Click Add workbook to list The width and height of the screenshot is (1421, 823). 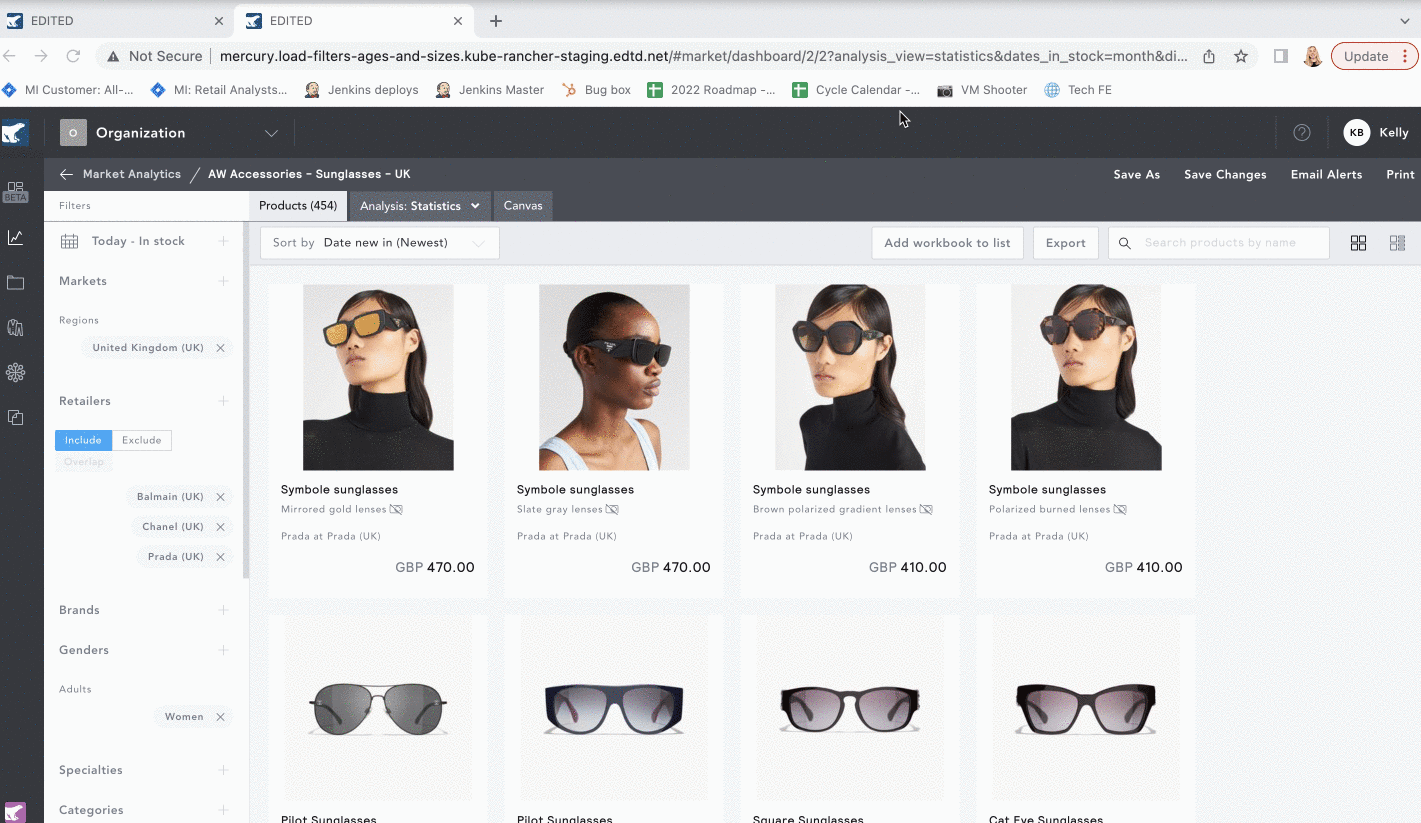(x=947, y=243)
